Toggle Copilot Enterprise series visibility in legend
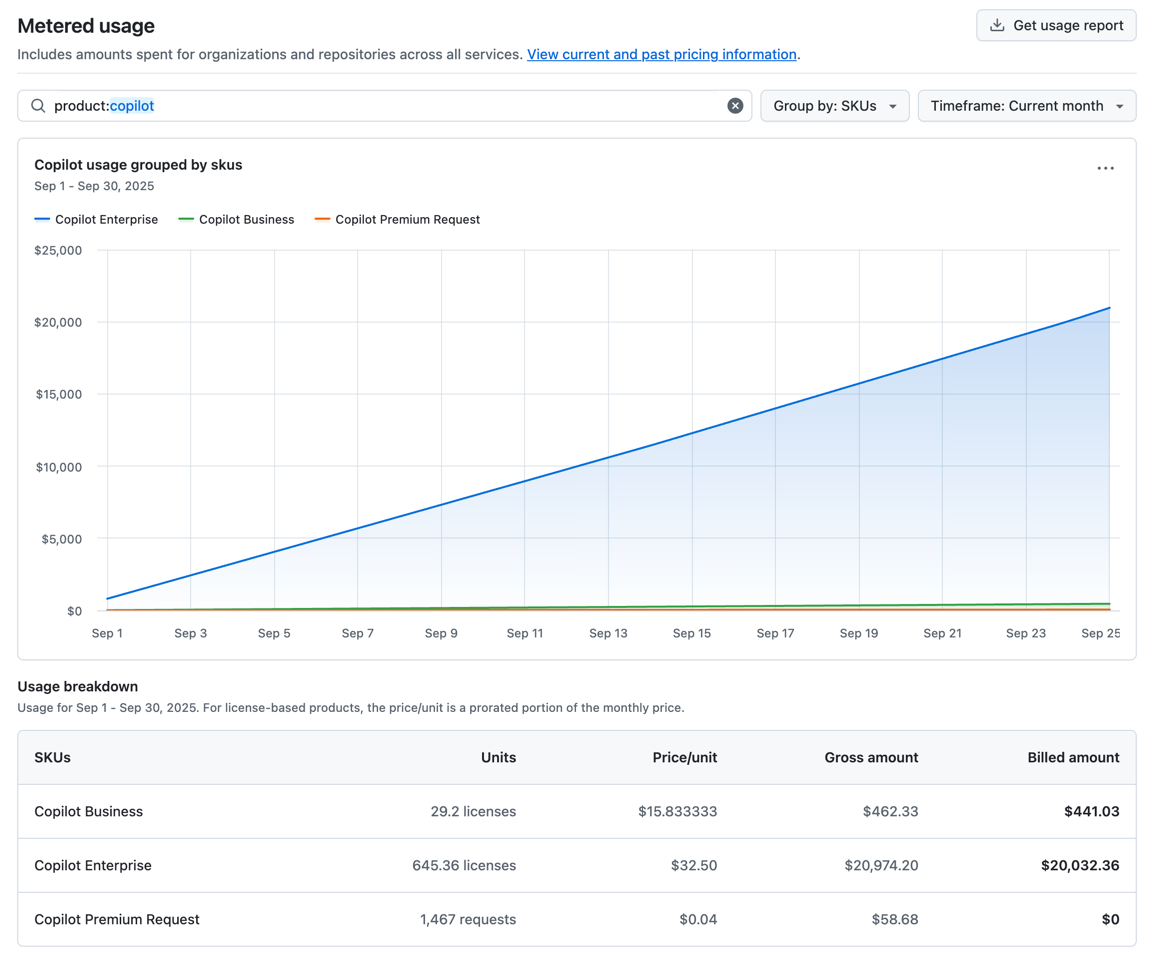Image resolution: width=1152 pixels, height=974 pixels. 96,219
